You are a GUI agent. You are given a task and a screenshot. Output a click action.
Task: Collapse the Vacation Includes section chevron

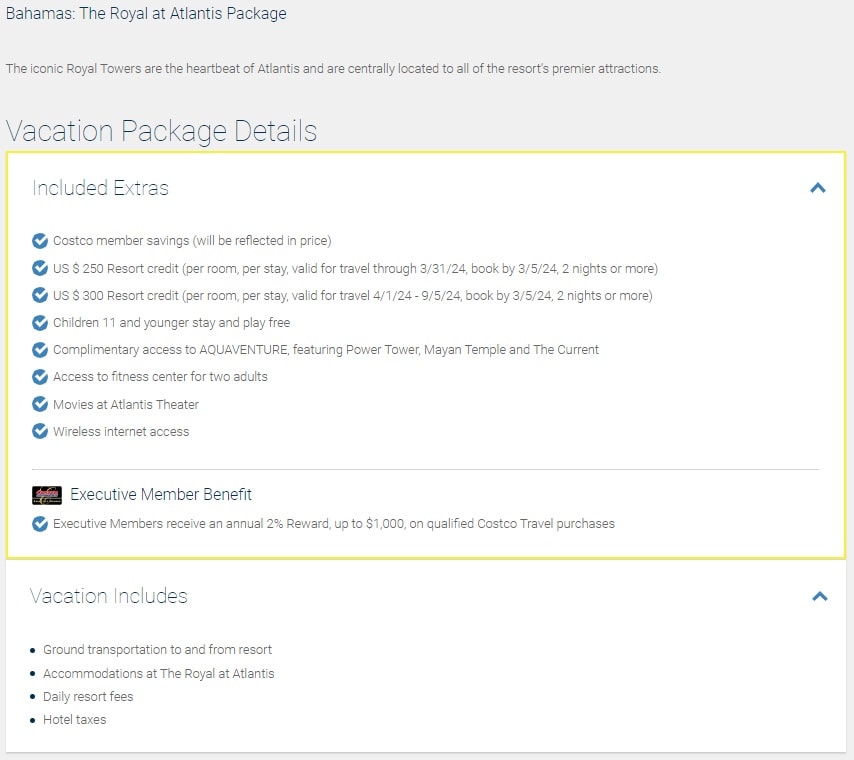(820, 596)
